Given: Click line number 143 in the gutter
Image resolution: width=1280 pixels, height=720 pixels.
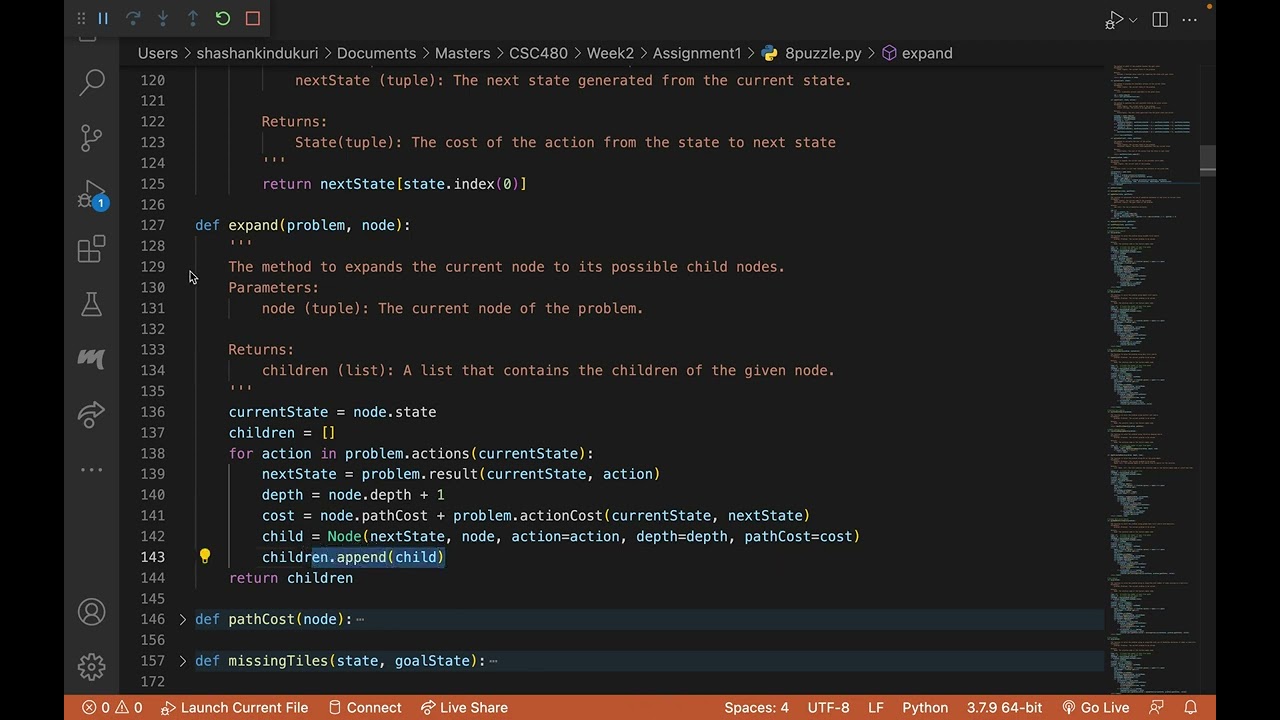Looking at the screenshot, I should click(x=152, y=557).
